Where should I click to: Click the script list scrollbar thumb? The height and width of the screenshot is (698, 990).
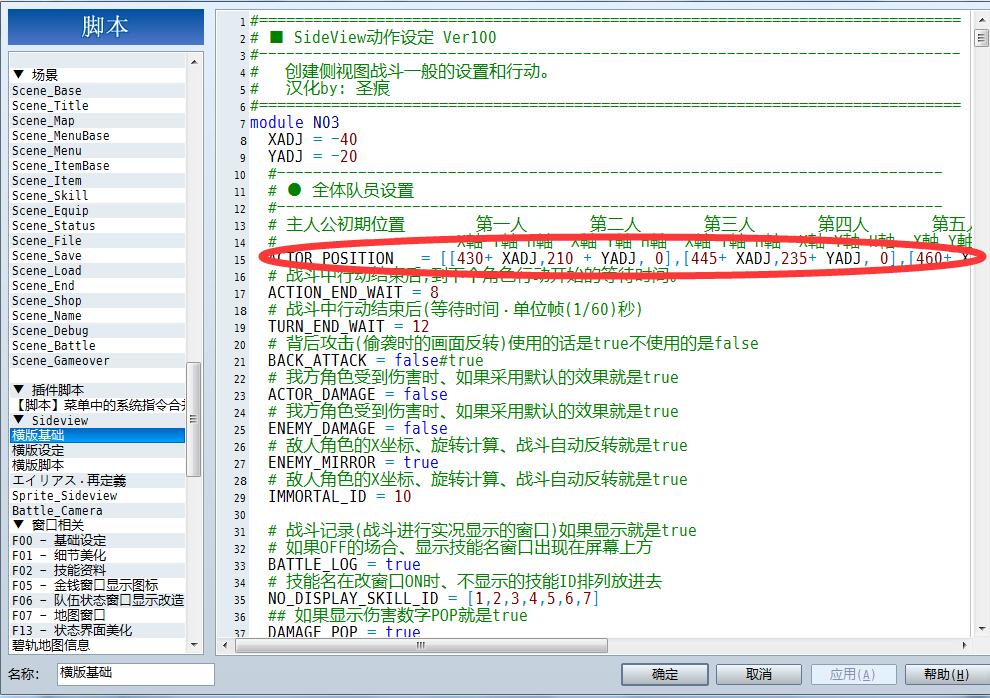194,419
